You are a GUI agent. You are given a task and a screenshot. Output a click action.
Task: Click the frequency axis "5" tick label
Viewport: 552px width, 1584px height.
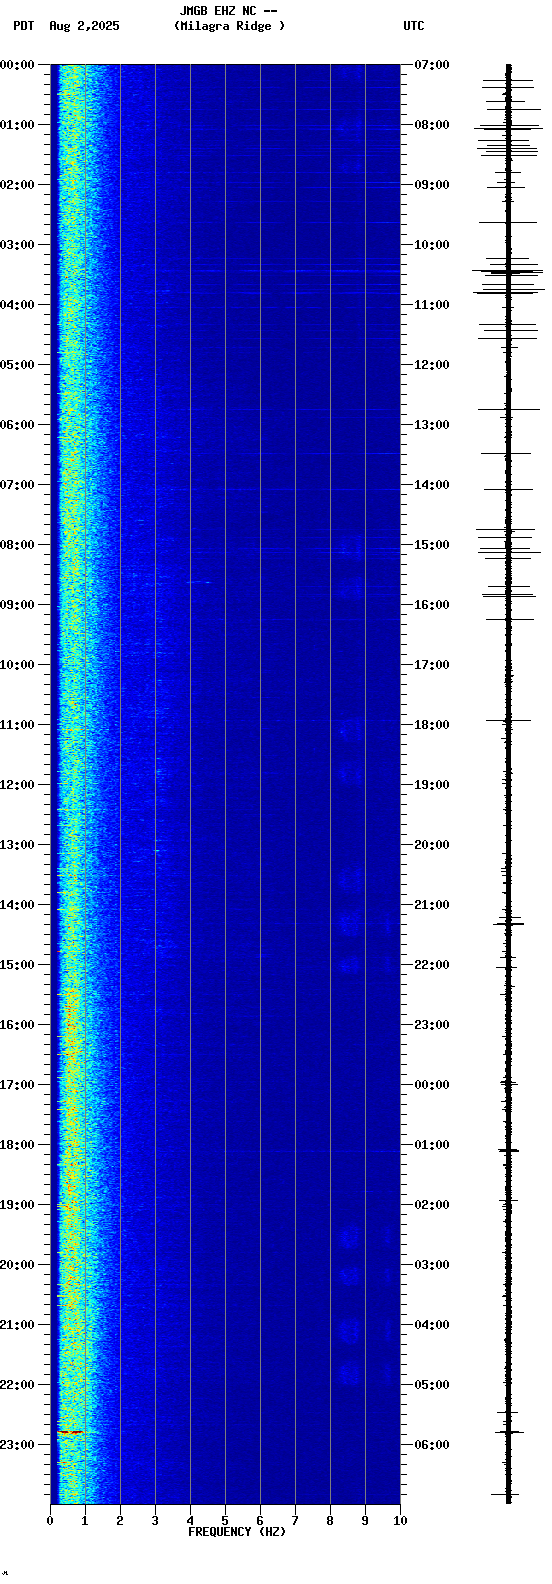[x=225, y=1521]
